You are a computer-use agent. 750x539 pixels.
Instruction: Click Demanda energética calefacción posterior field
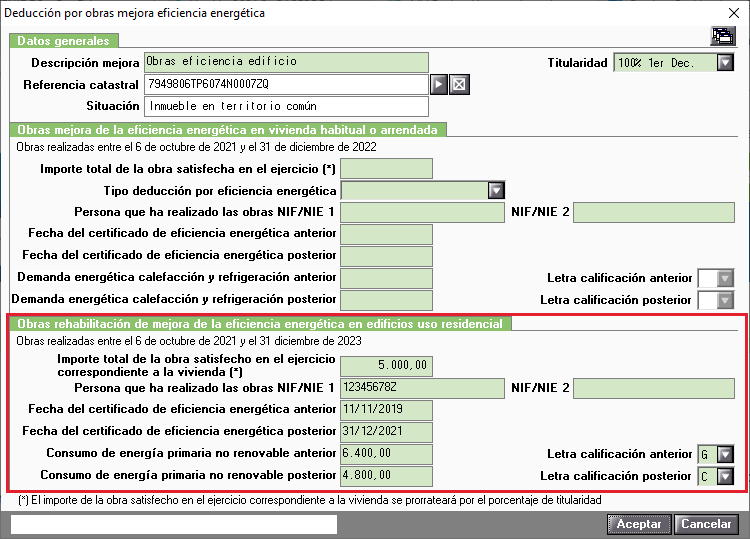point(386,300)
